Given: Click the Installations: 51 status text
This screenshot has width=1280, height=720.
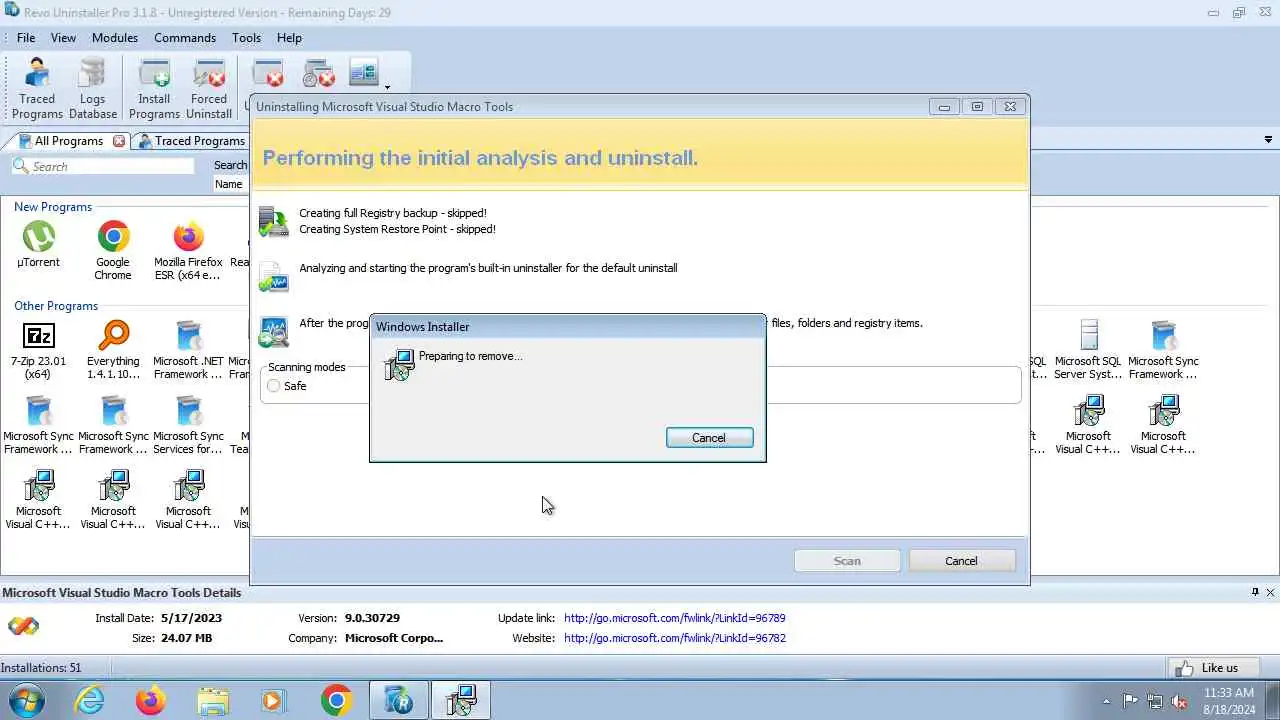Looking at the screenshot, I should pos(41,668).
